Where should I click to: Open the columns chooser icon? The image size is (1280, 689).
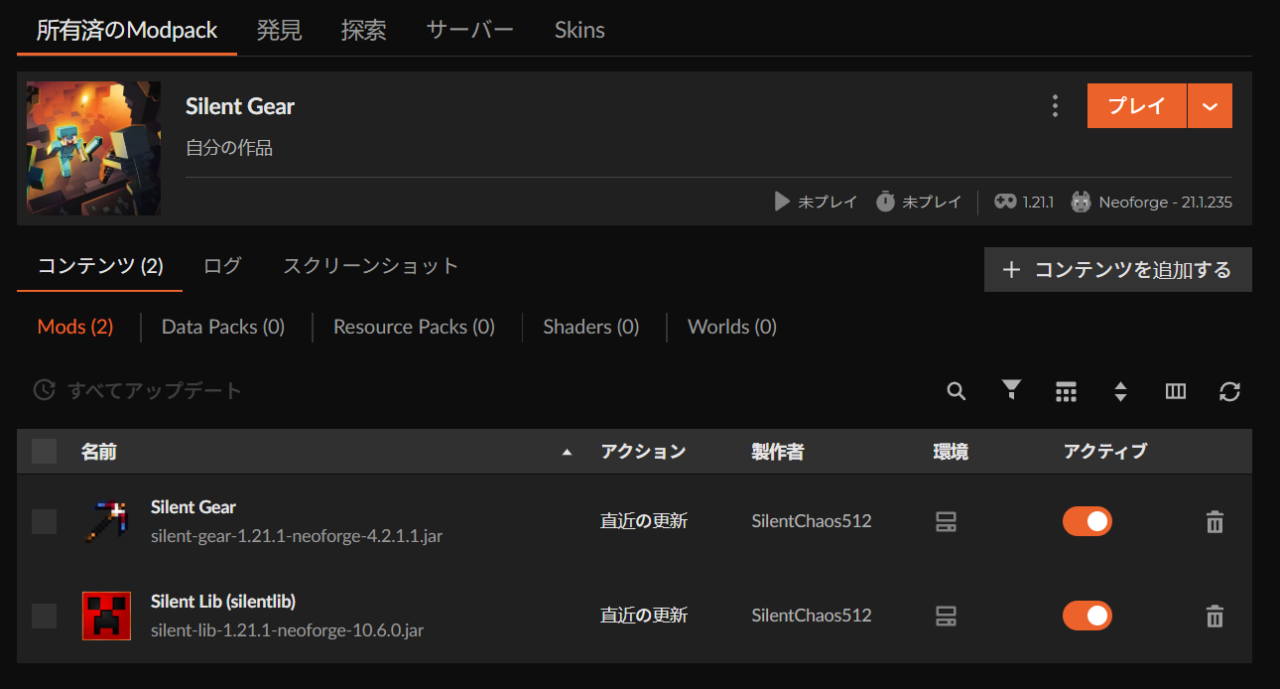tap(1176, 391)
